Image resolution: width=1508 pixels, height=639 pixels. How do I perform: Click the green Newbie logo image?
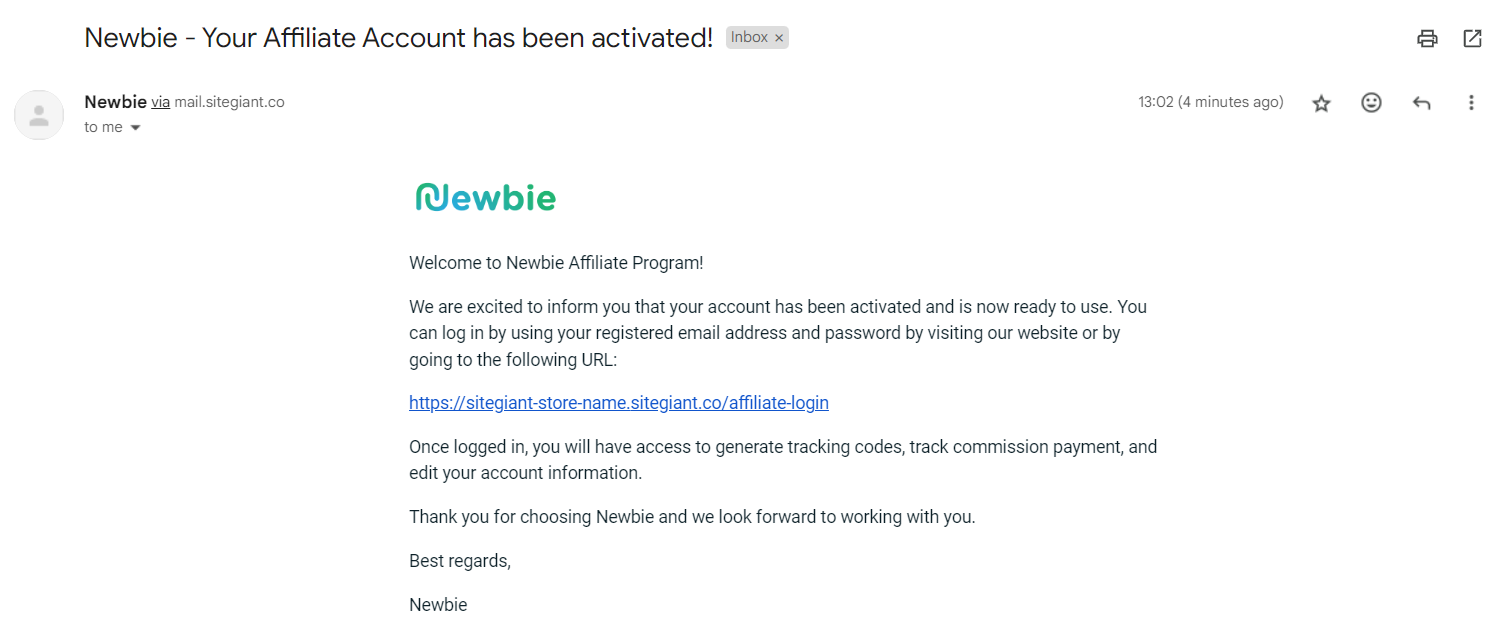pos(486,198)
